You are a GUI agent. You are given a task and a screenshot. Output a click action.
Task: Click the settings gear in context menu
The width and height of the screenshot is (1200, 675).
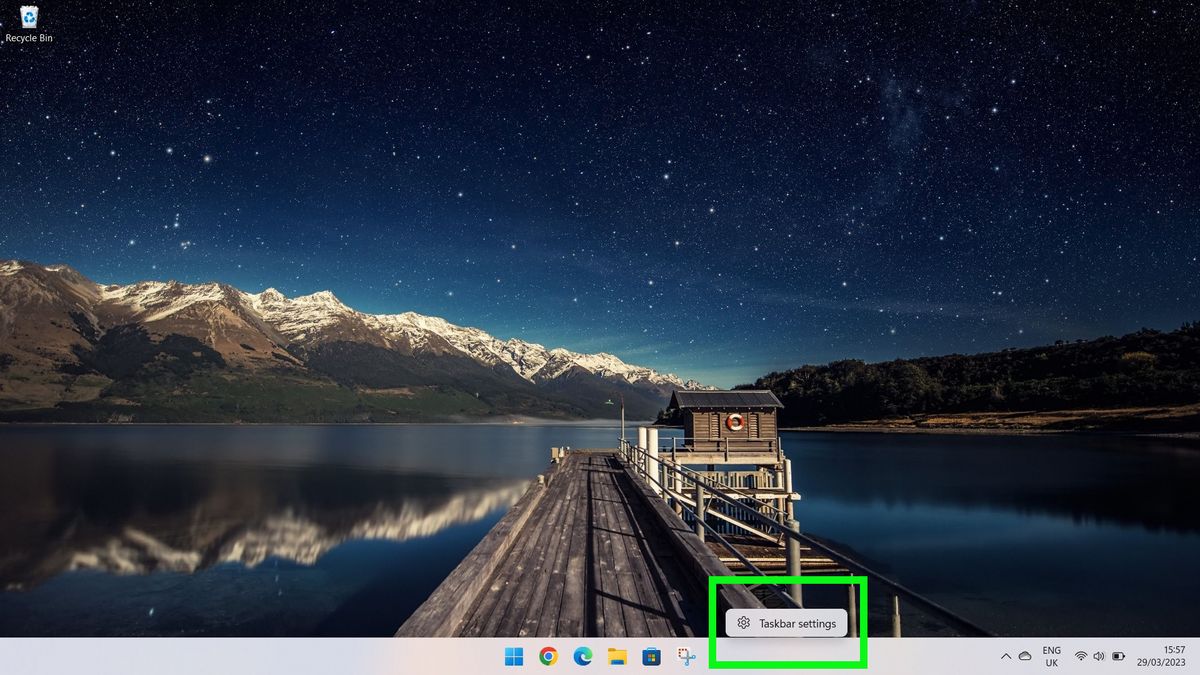tap(743, 622)
